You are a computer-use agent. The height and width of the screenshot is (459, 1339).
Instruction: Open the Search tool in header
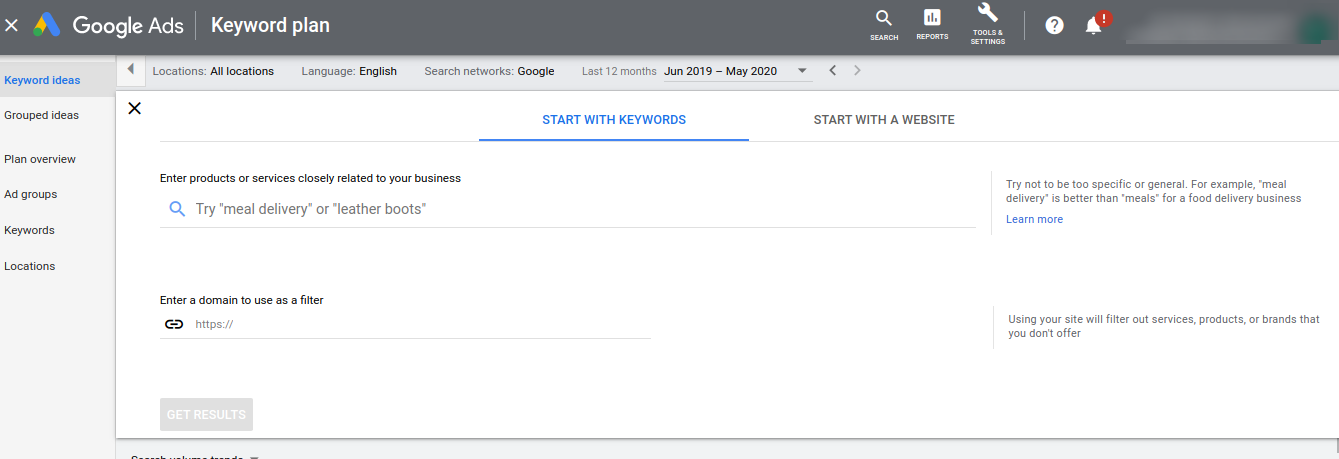884,25
